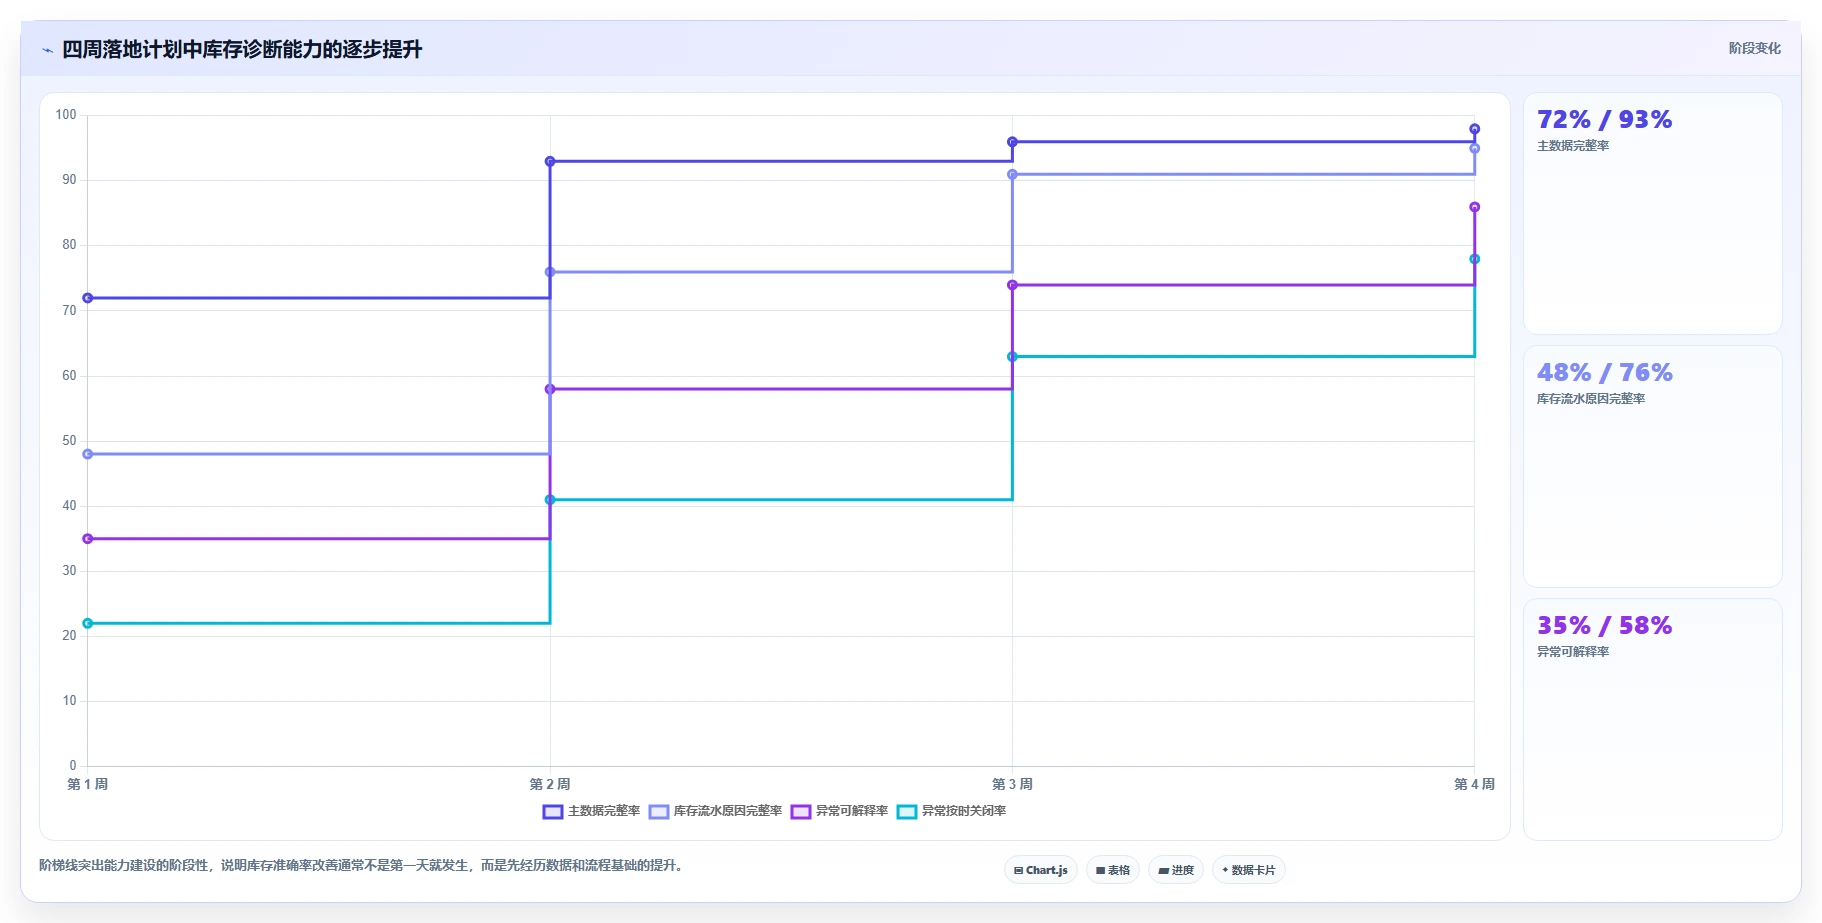Open the 35% / 58% 异常可解释率 card
1822x923 pixels.
point(1652,720)
